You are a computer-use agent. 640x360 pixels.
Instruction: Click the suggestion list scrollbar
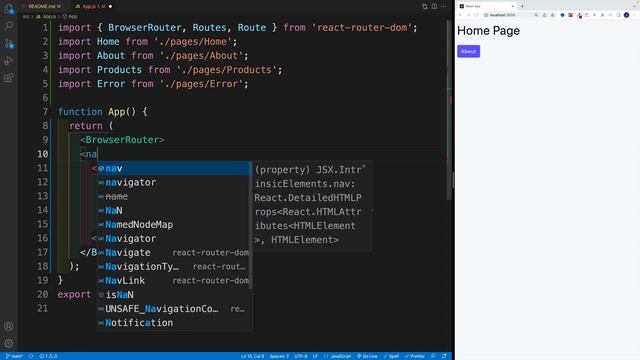point(251,224)
